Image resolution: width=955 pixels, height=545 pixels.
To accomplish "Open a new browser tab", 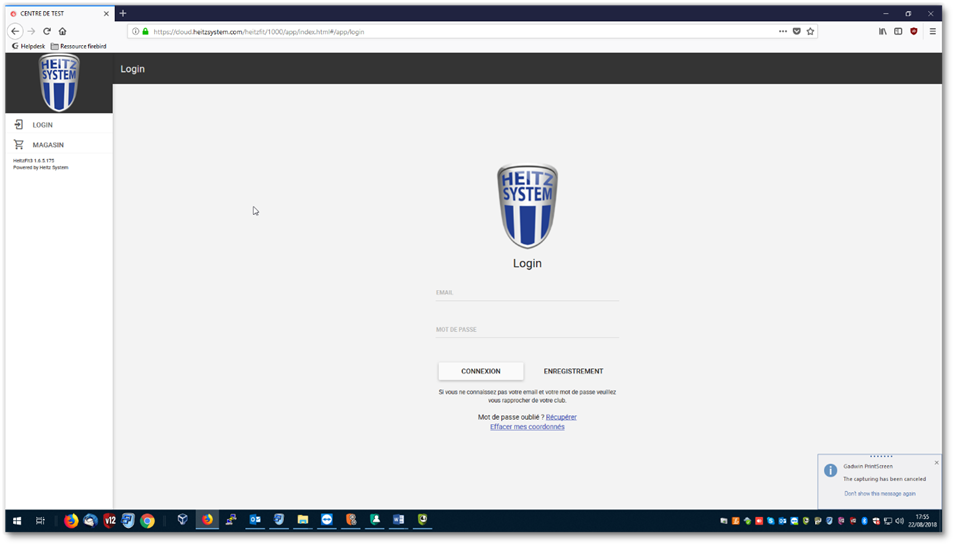I will pos(123,13).
